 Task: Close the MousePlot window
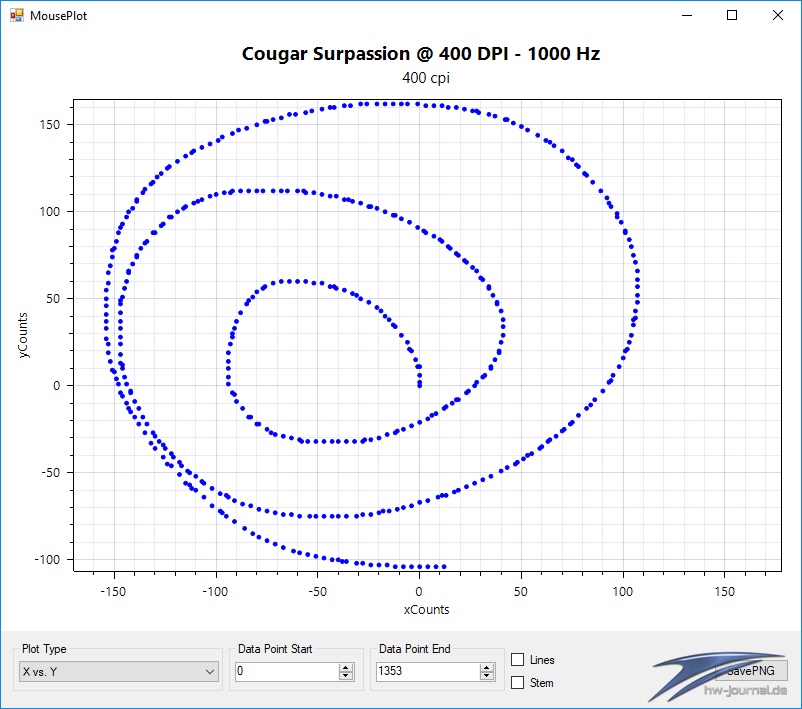(777, 15)
